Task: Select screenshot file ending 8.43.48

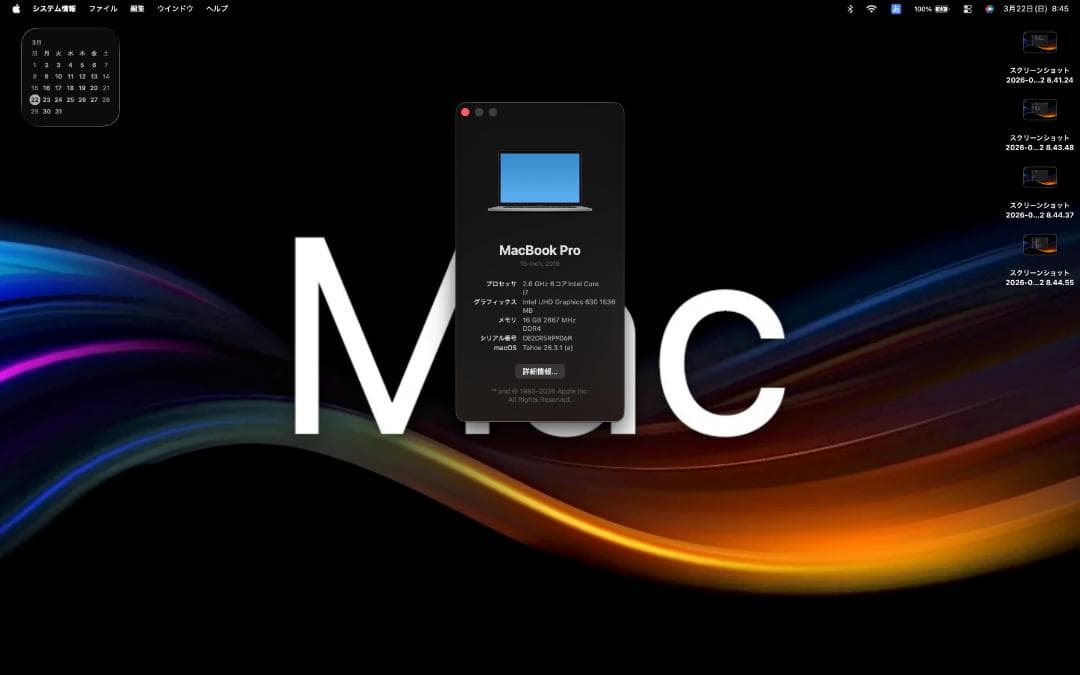Action: click(x=1039, y=125)
